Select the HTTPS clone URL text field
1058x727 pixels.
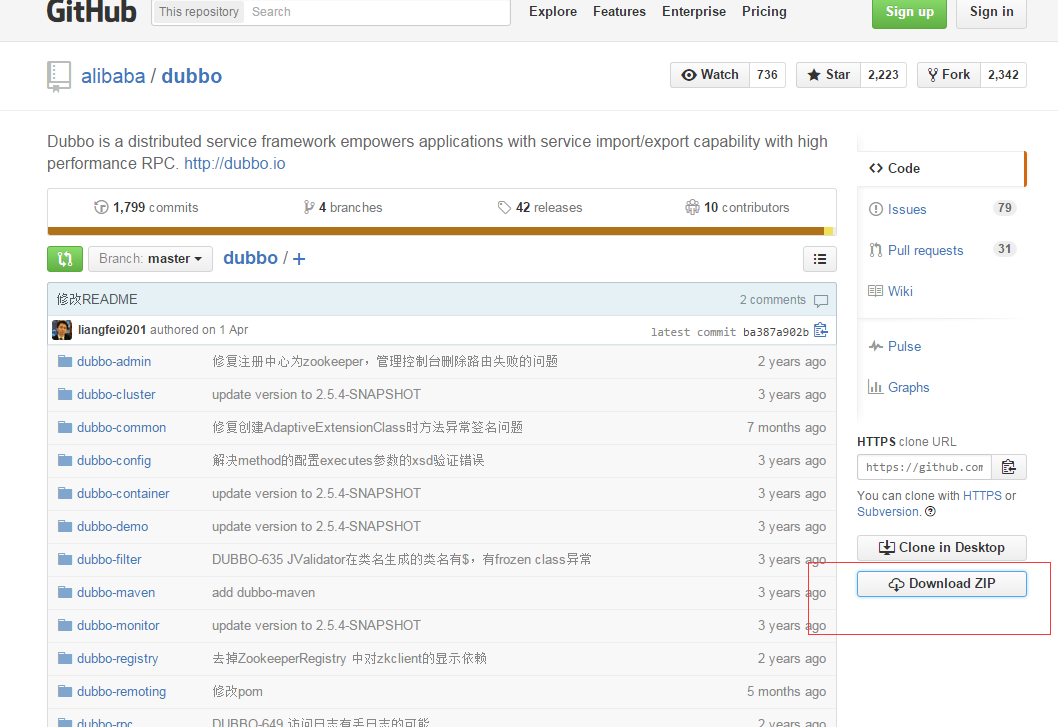(924, 467)
